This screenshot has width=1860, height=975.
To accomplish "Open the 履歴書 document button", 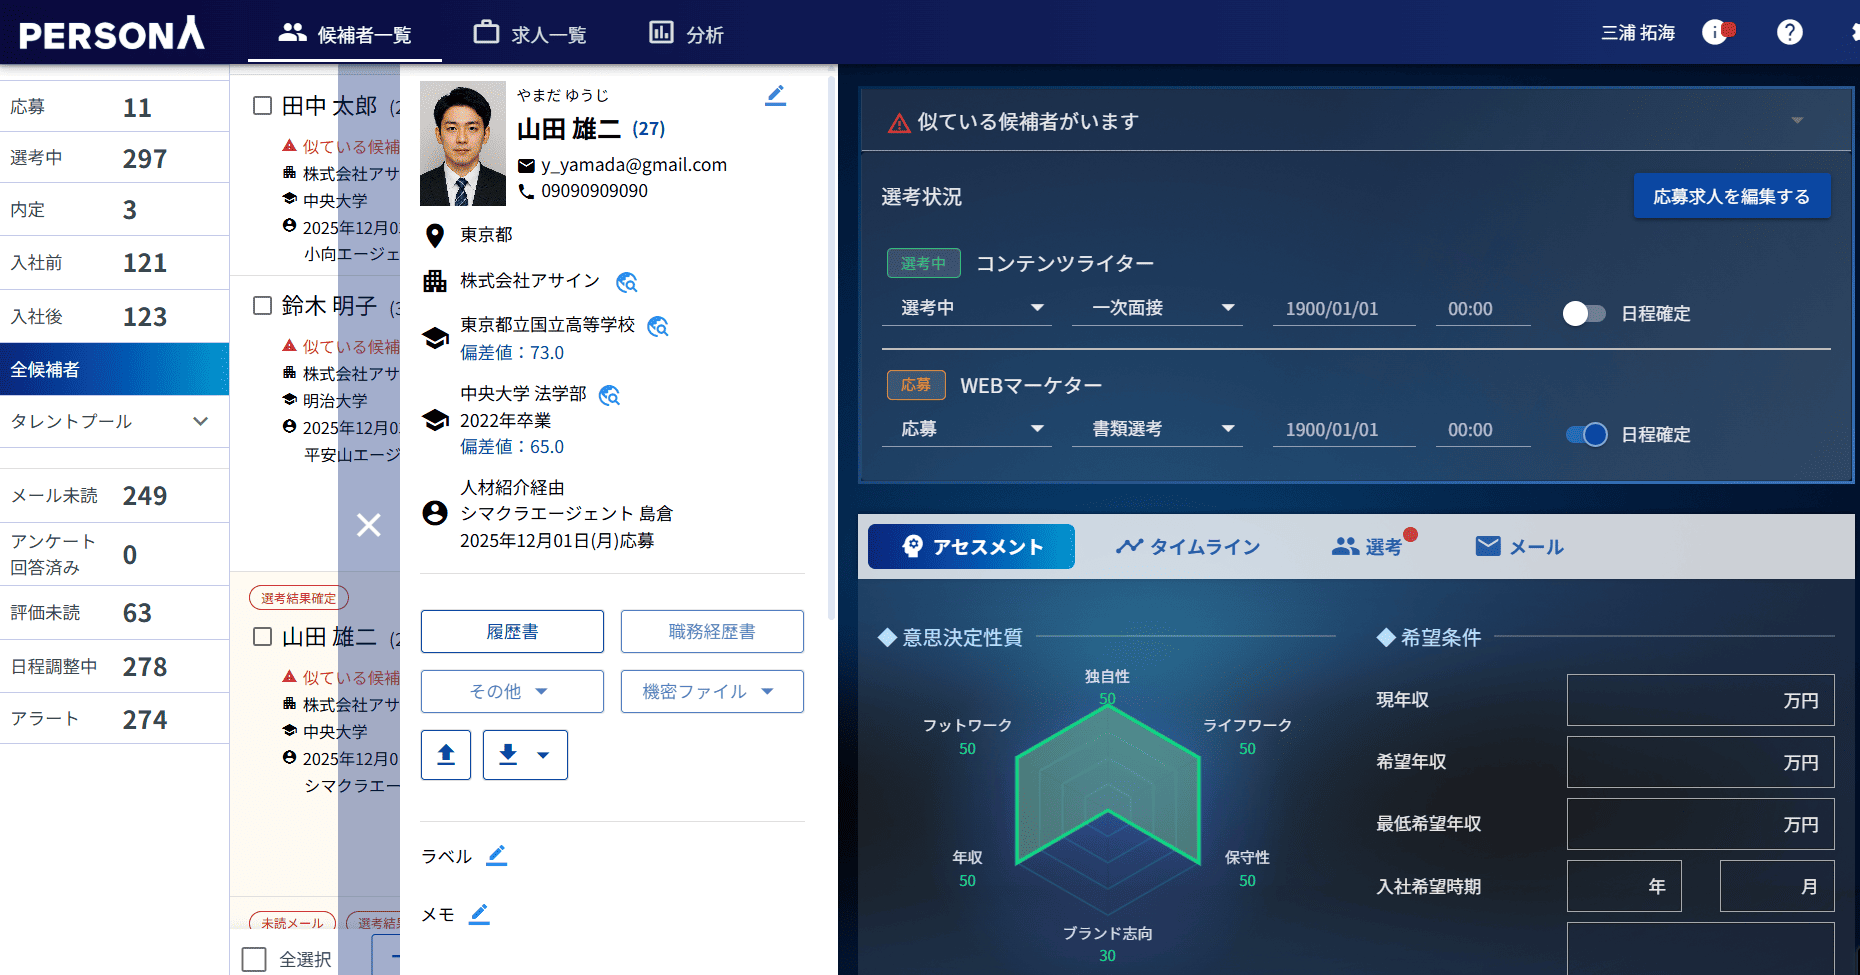I will [512, 631].
